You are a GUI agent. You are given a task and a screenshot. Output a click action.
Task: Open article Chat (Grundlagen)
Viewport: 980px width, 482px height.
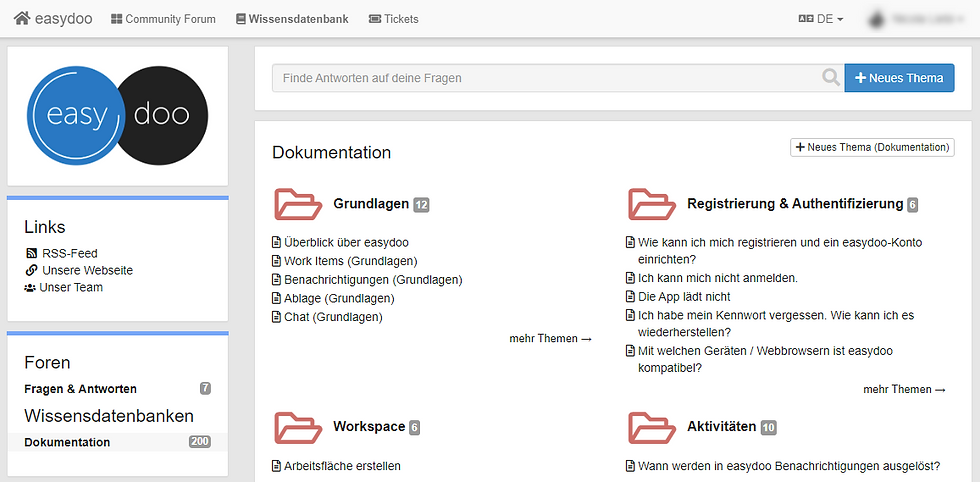coord(333,317)
